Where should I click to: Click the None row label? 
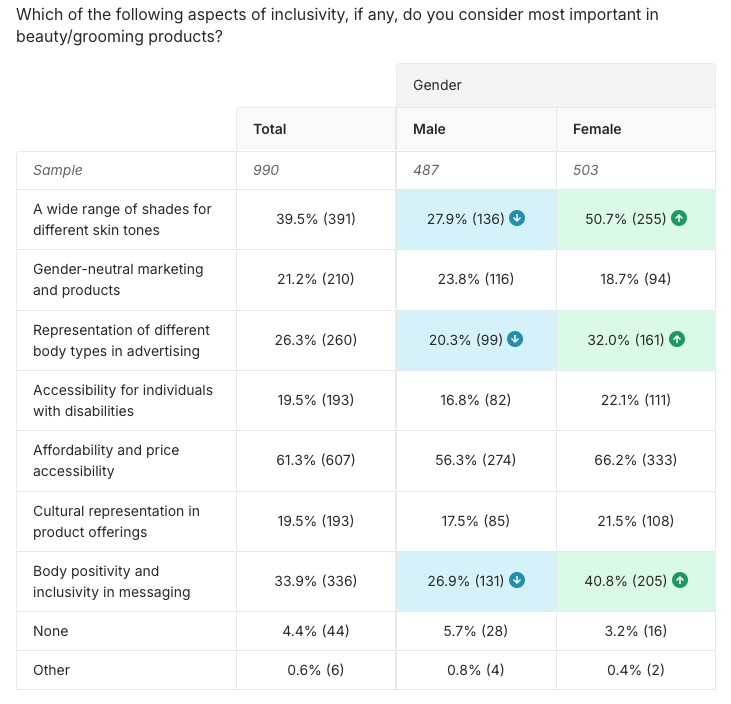[x=51, y=631]
